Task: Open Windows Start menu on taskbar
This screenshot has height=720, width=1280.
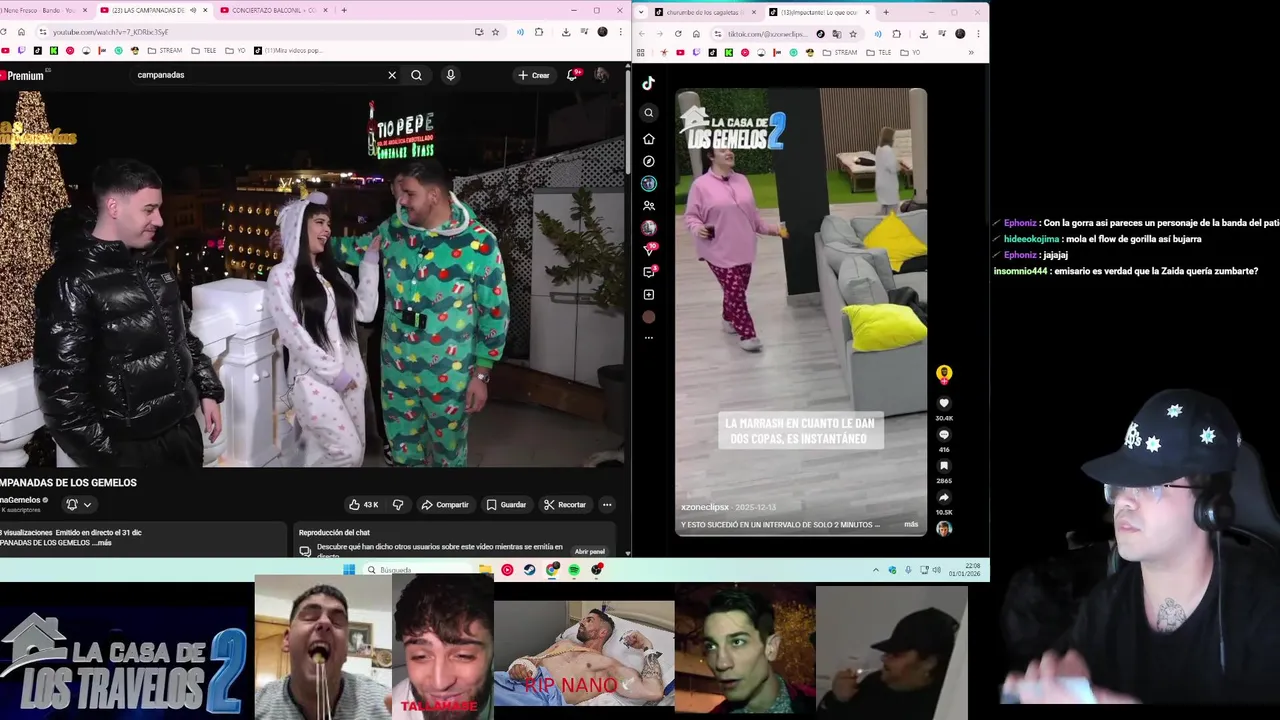Action: click(349, 570)
